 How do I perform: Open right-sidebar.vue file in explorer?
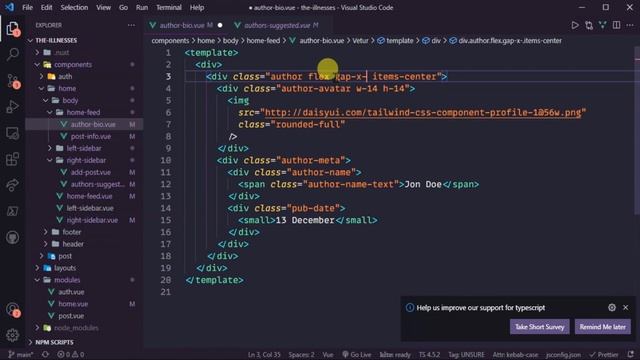92,220
